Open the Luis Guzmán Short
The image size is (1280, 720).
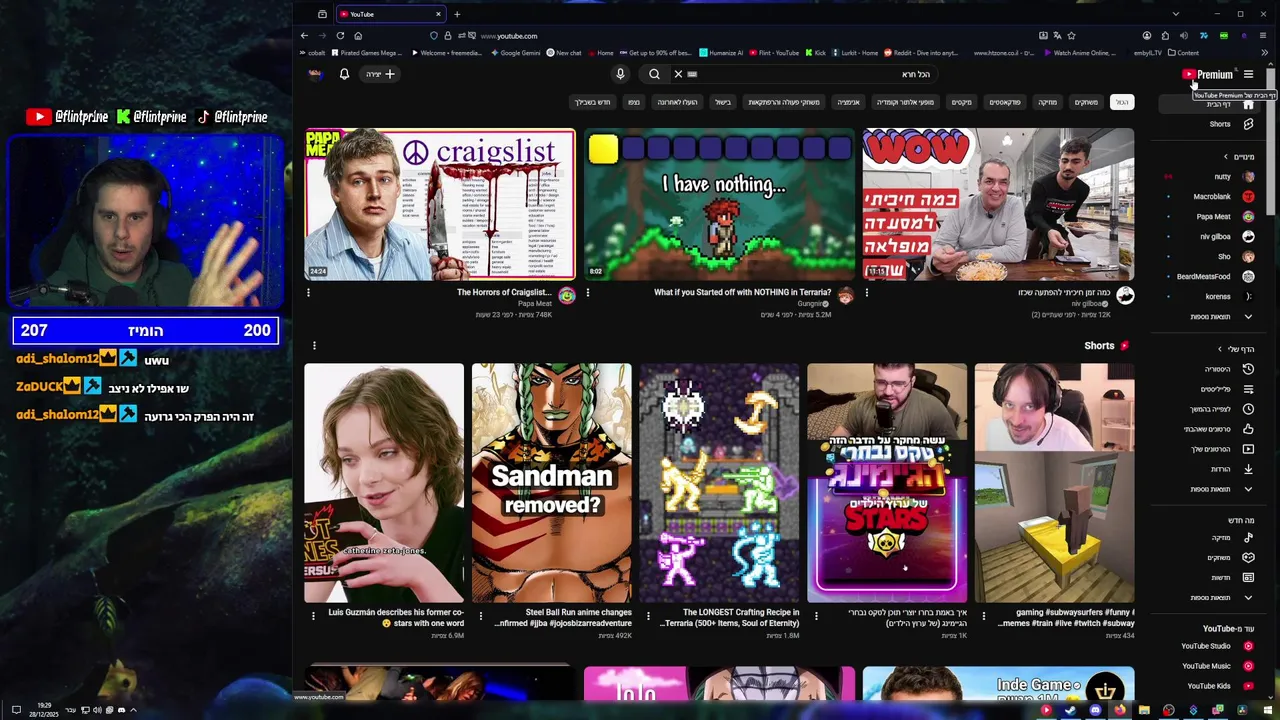click(384, 483)
